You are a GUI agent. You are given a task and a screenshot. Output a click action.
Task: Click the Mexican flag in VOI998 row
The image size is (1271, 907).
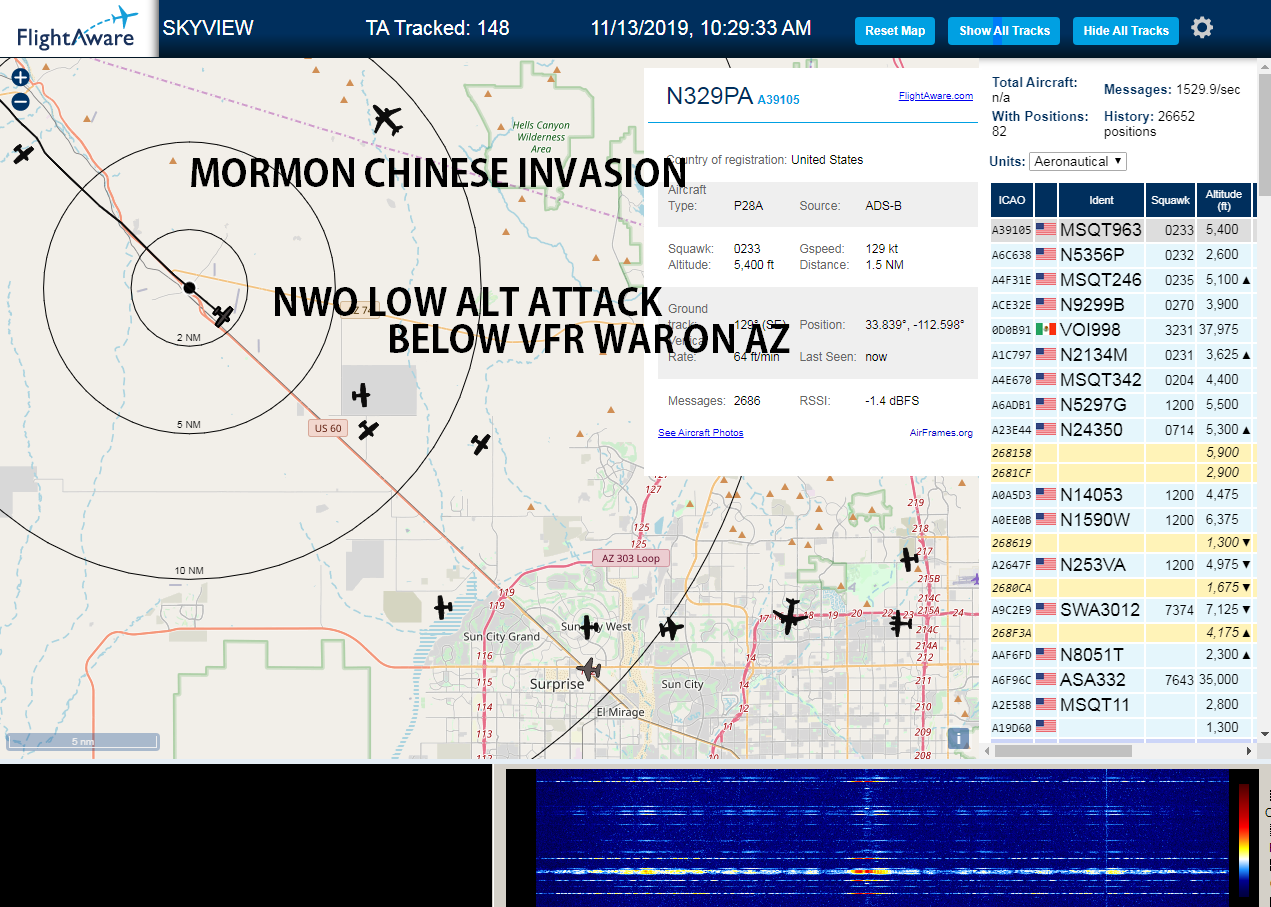click(x=1046, y=329)
